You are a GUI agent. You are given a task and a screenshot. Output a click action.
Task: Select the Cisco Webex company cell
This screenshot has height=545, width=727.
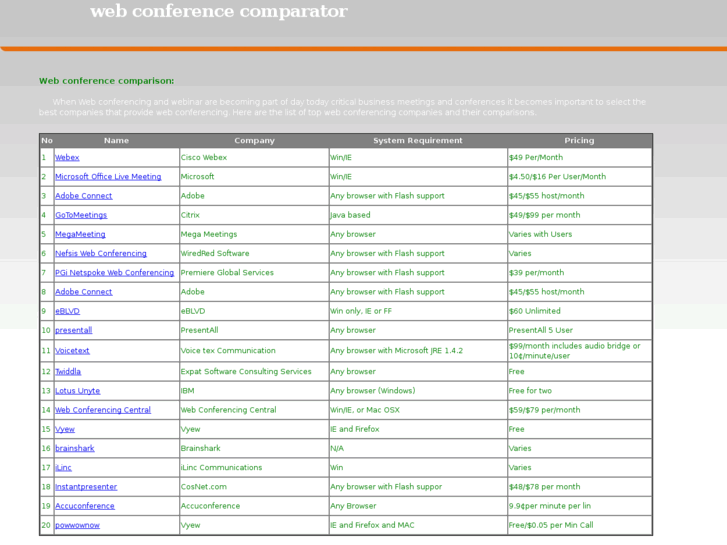254,158
